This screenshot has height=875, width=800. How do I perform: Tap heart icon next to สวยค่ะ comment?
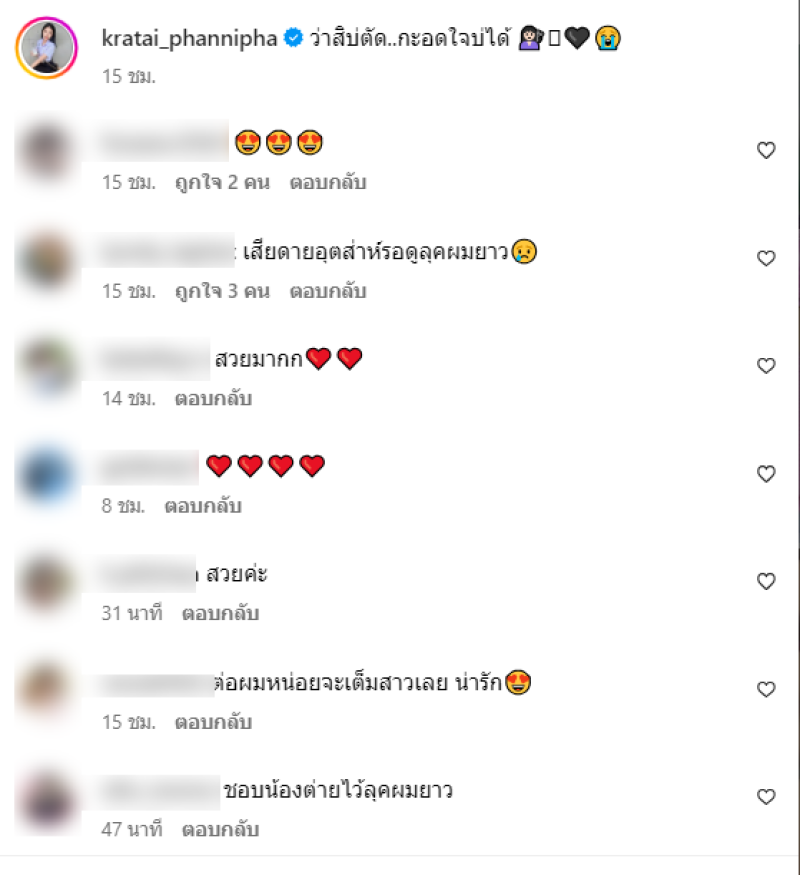click(x=766, y=581)
